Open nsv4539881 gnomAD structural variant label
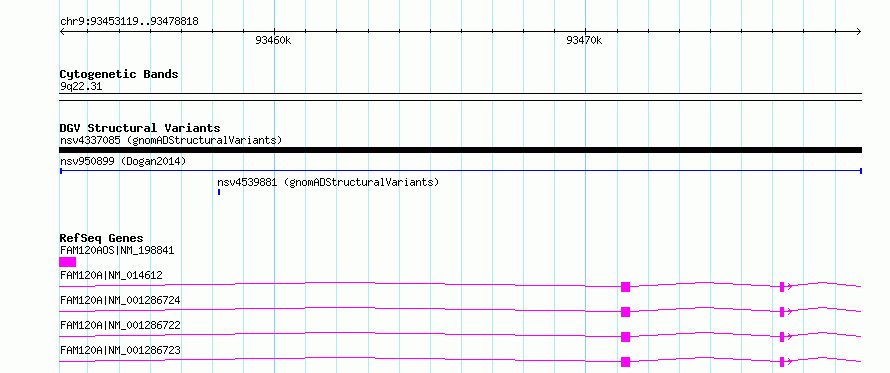Screen dimensions: 890x373 coord(328,182)
